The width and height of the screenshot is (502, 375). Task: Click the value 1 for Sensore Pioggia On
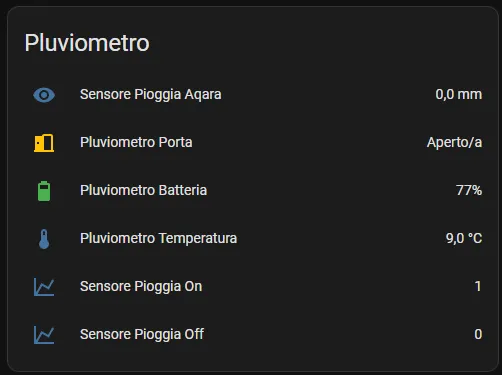click(478, 286)
